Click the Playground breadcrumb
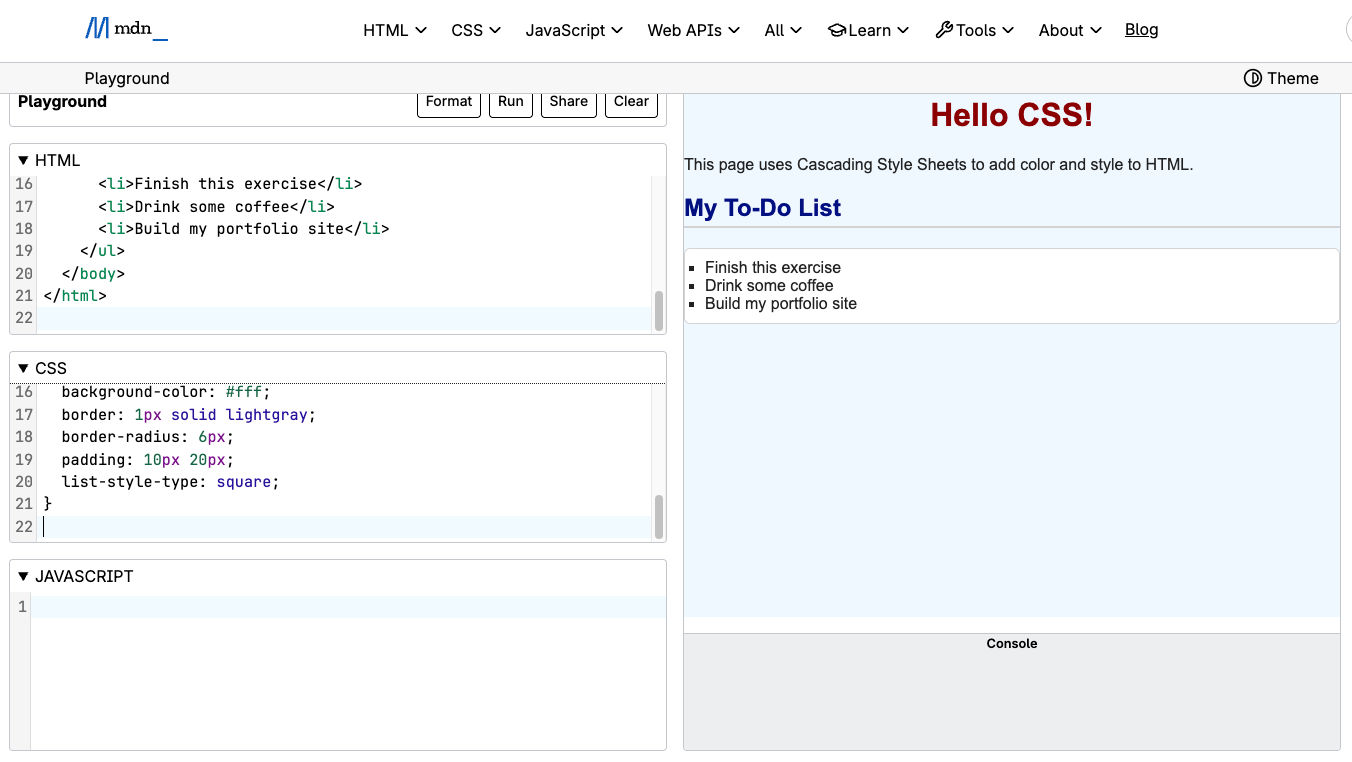Screen dimensions: 1352x762 coord(127,78)
